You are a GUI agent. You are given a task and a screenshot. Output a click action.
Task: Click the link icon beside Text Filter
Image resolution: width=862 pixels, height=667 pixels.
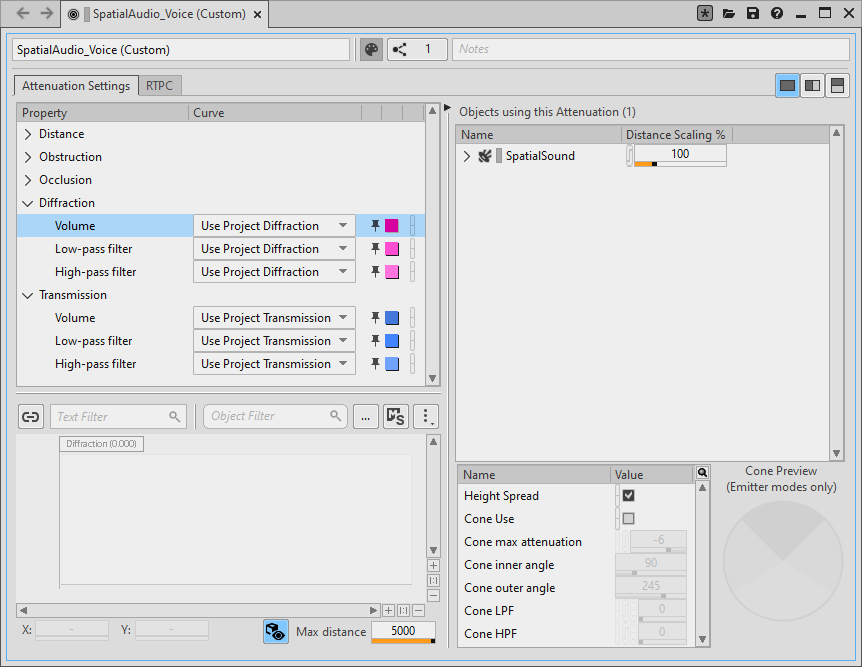coord(31,417)
